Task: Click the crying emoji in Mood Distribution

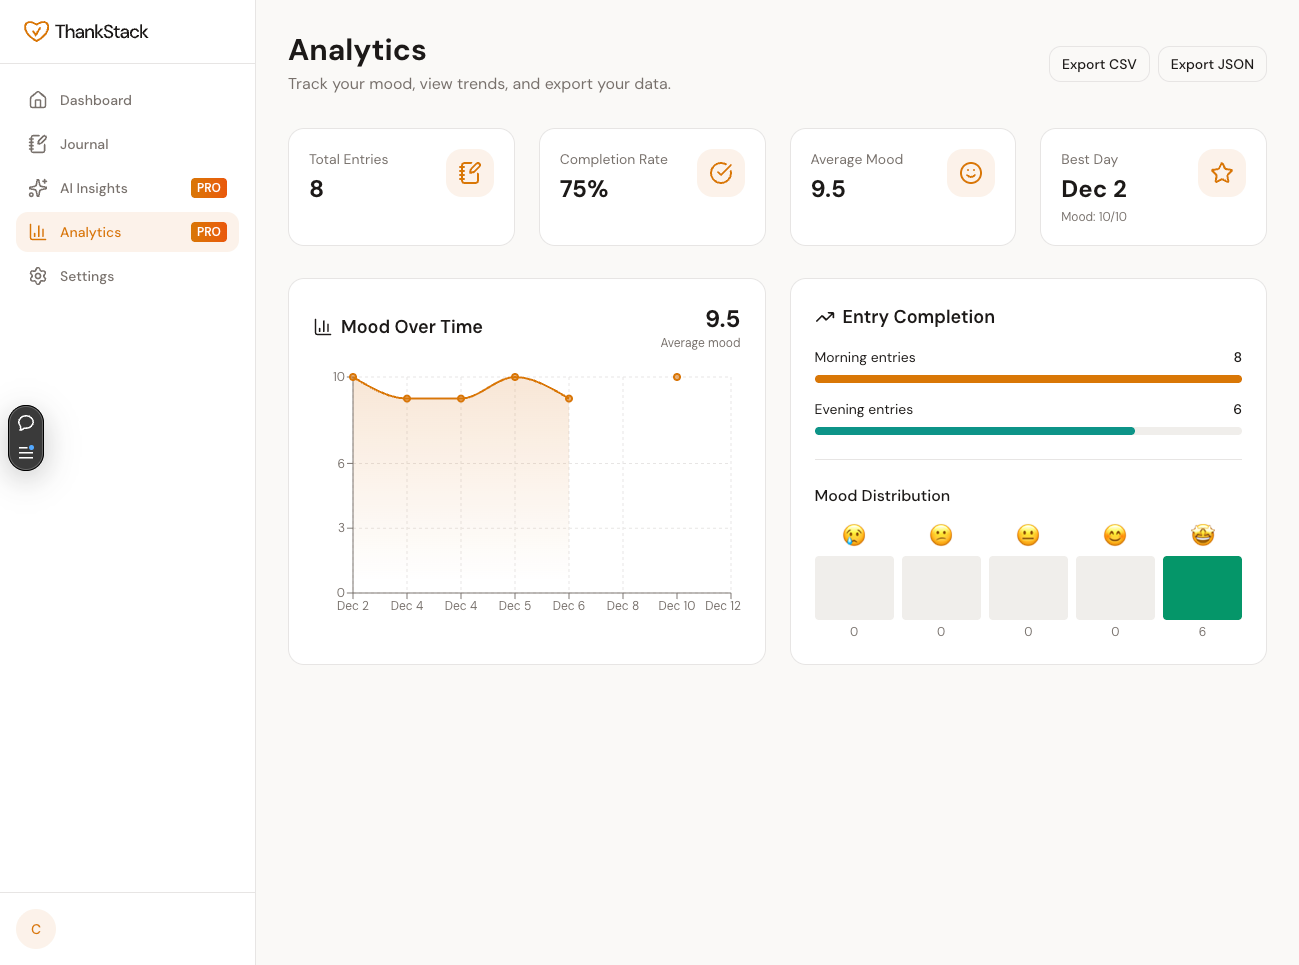Action: point(854,534)
